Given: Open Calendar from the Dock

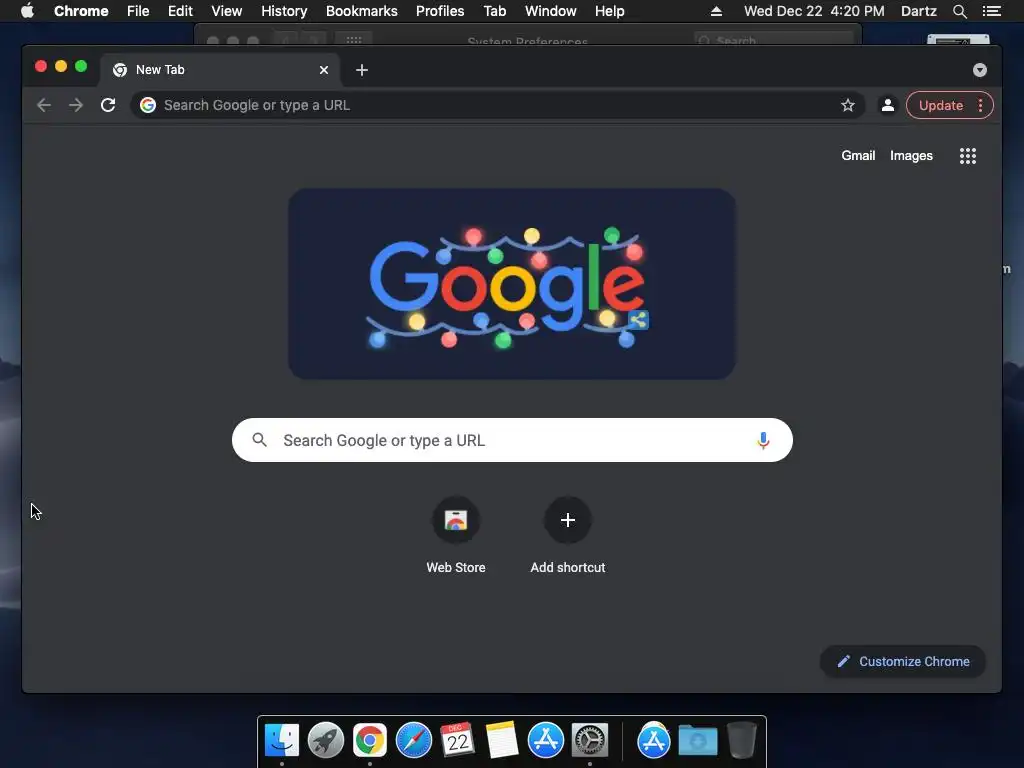Looking at the screenshot, I should coord(457,741).
